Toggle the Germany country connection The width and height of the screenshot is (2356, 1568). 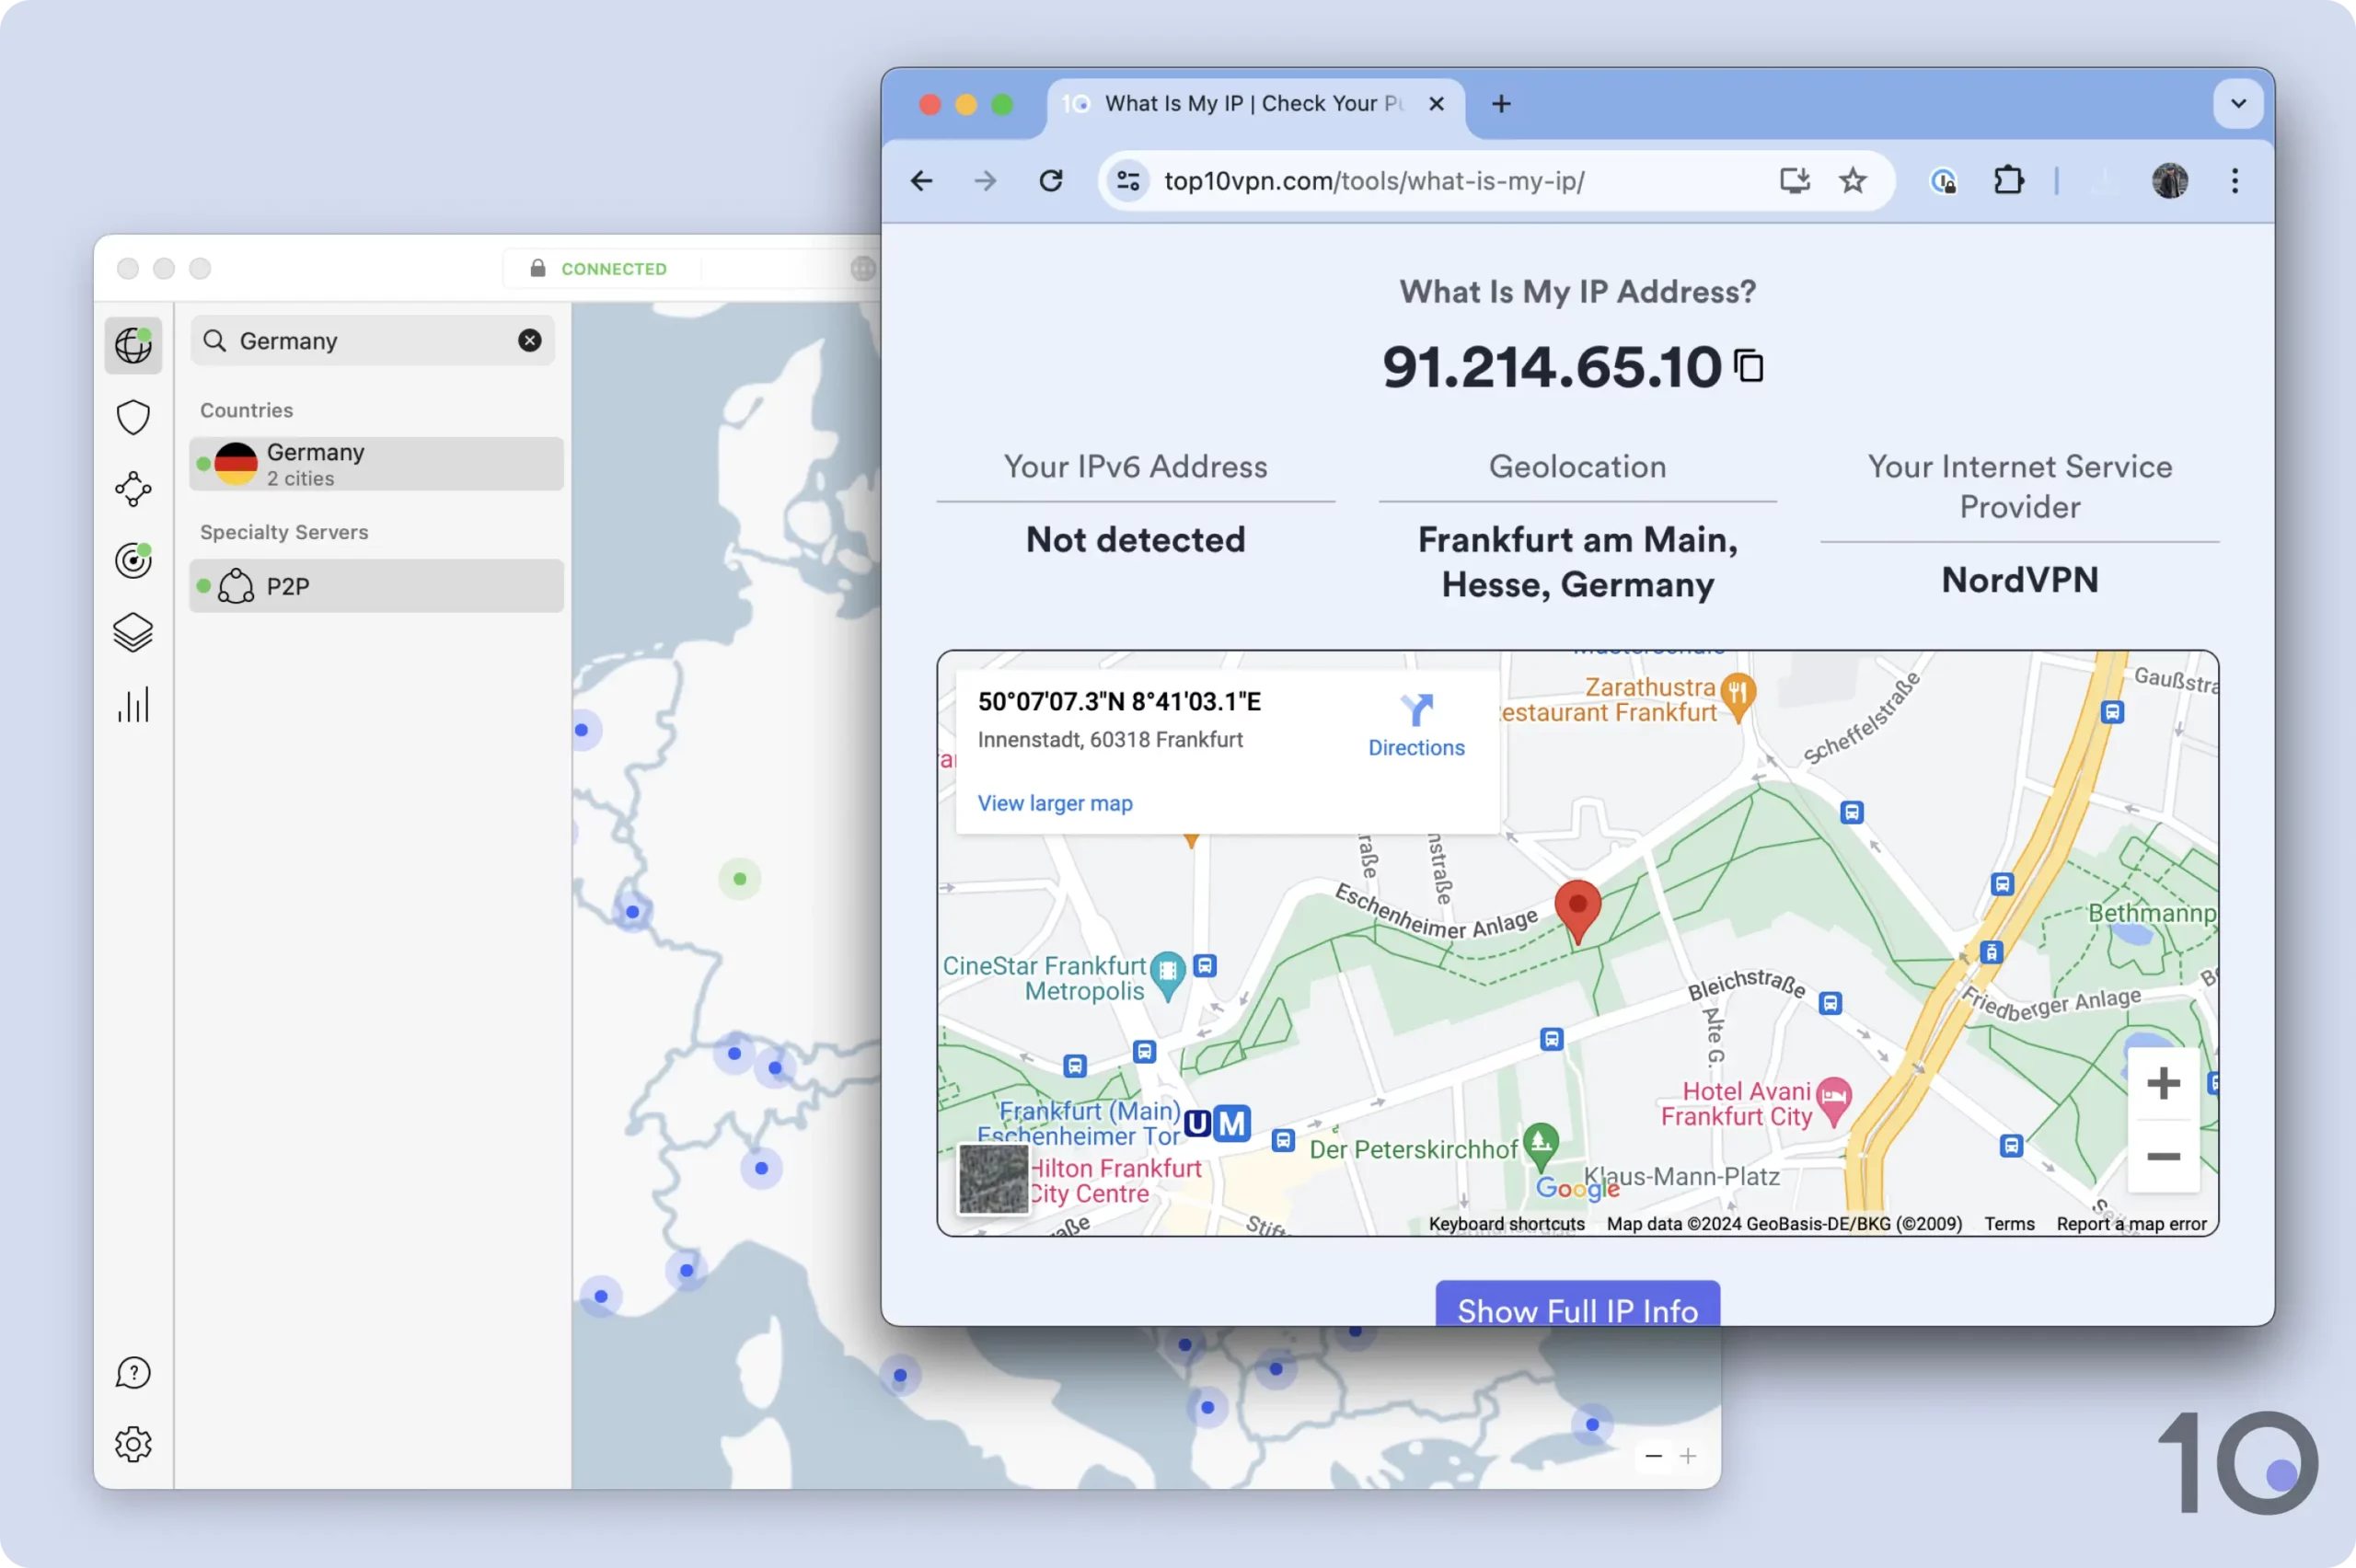(x=375, y=462)
